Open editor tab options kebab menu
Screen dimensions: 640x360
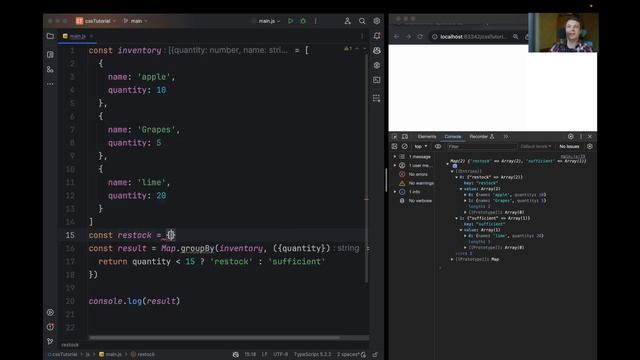[362, 36]
